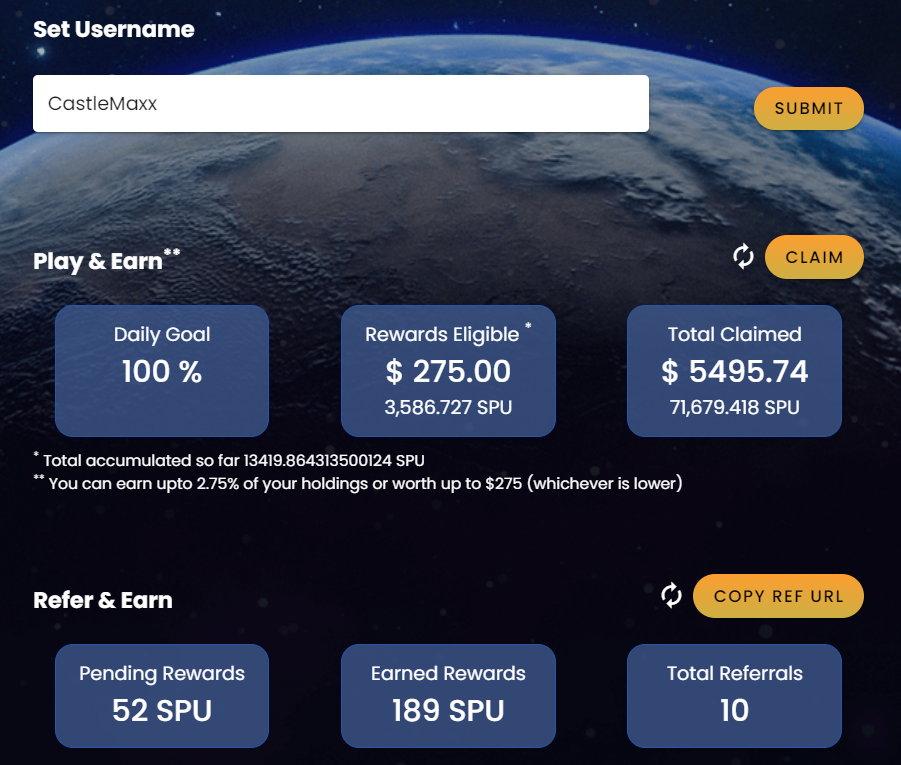Click the refresh icon beside the Claim button

click(x=743, y=256)
